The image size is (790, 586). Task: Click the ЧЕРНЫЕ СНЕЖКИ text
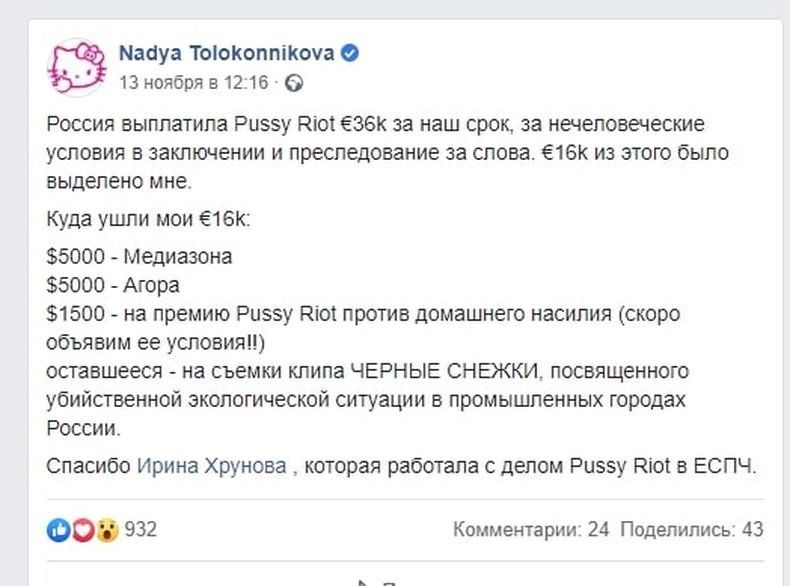coord(444,371)
